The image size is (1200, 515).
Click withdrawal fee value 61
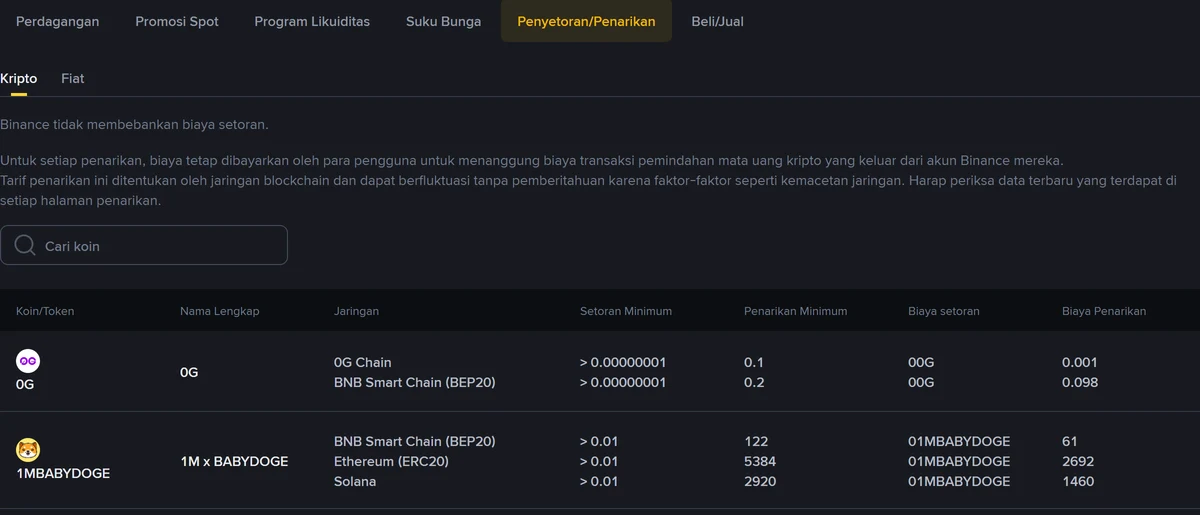tap(1070, 441)
